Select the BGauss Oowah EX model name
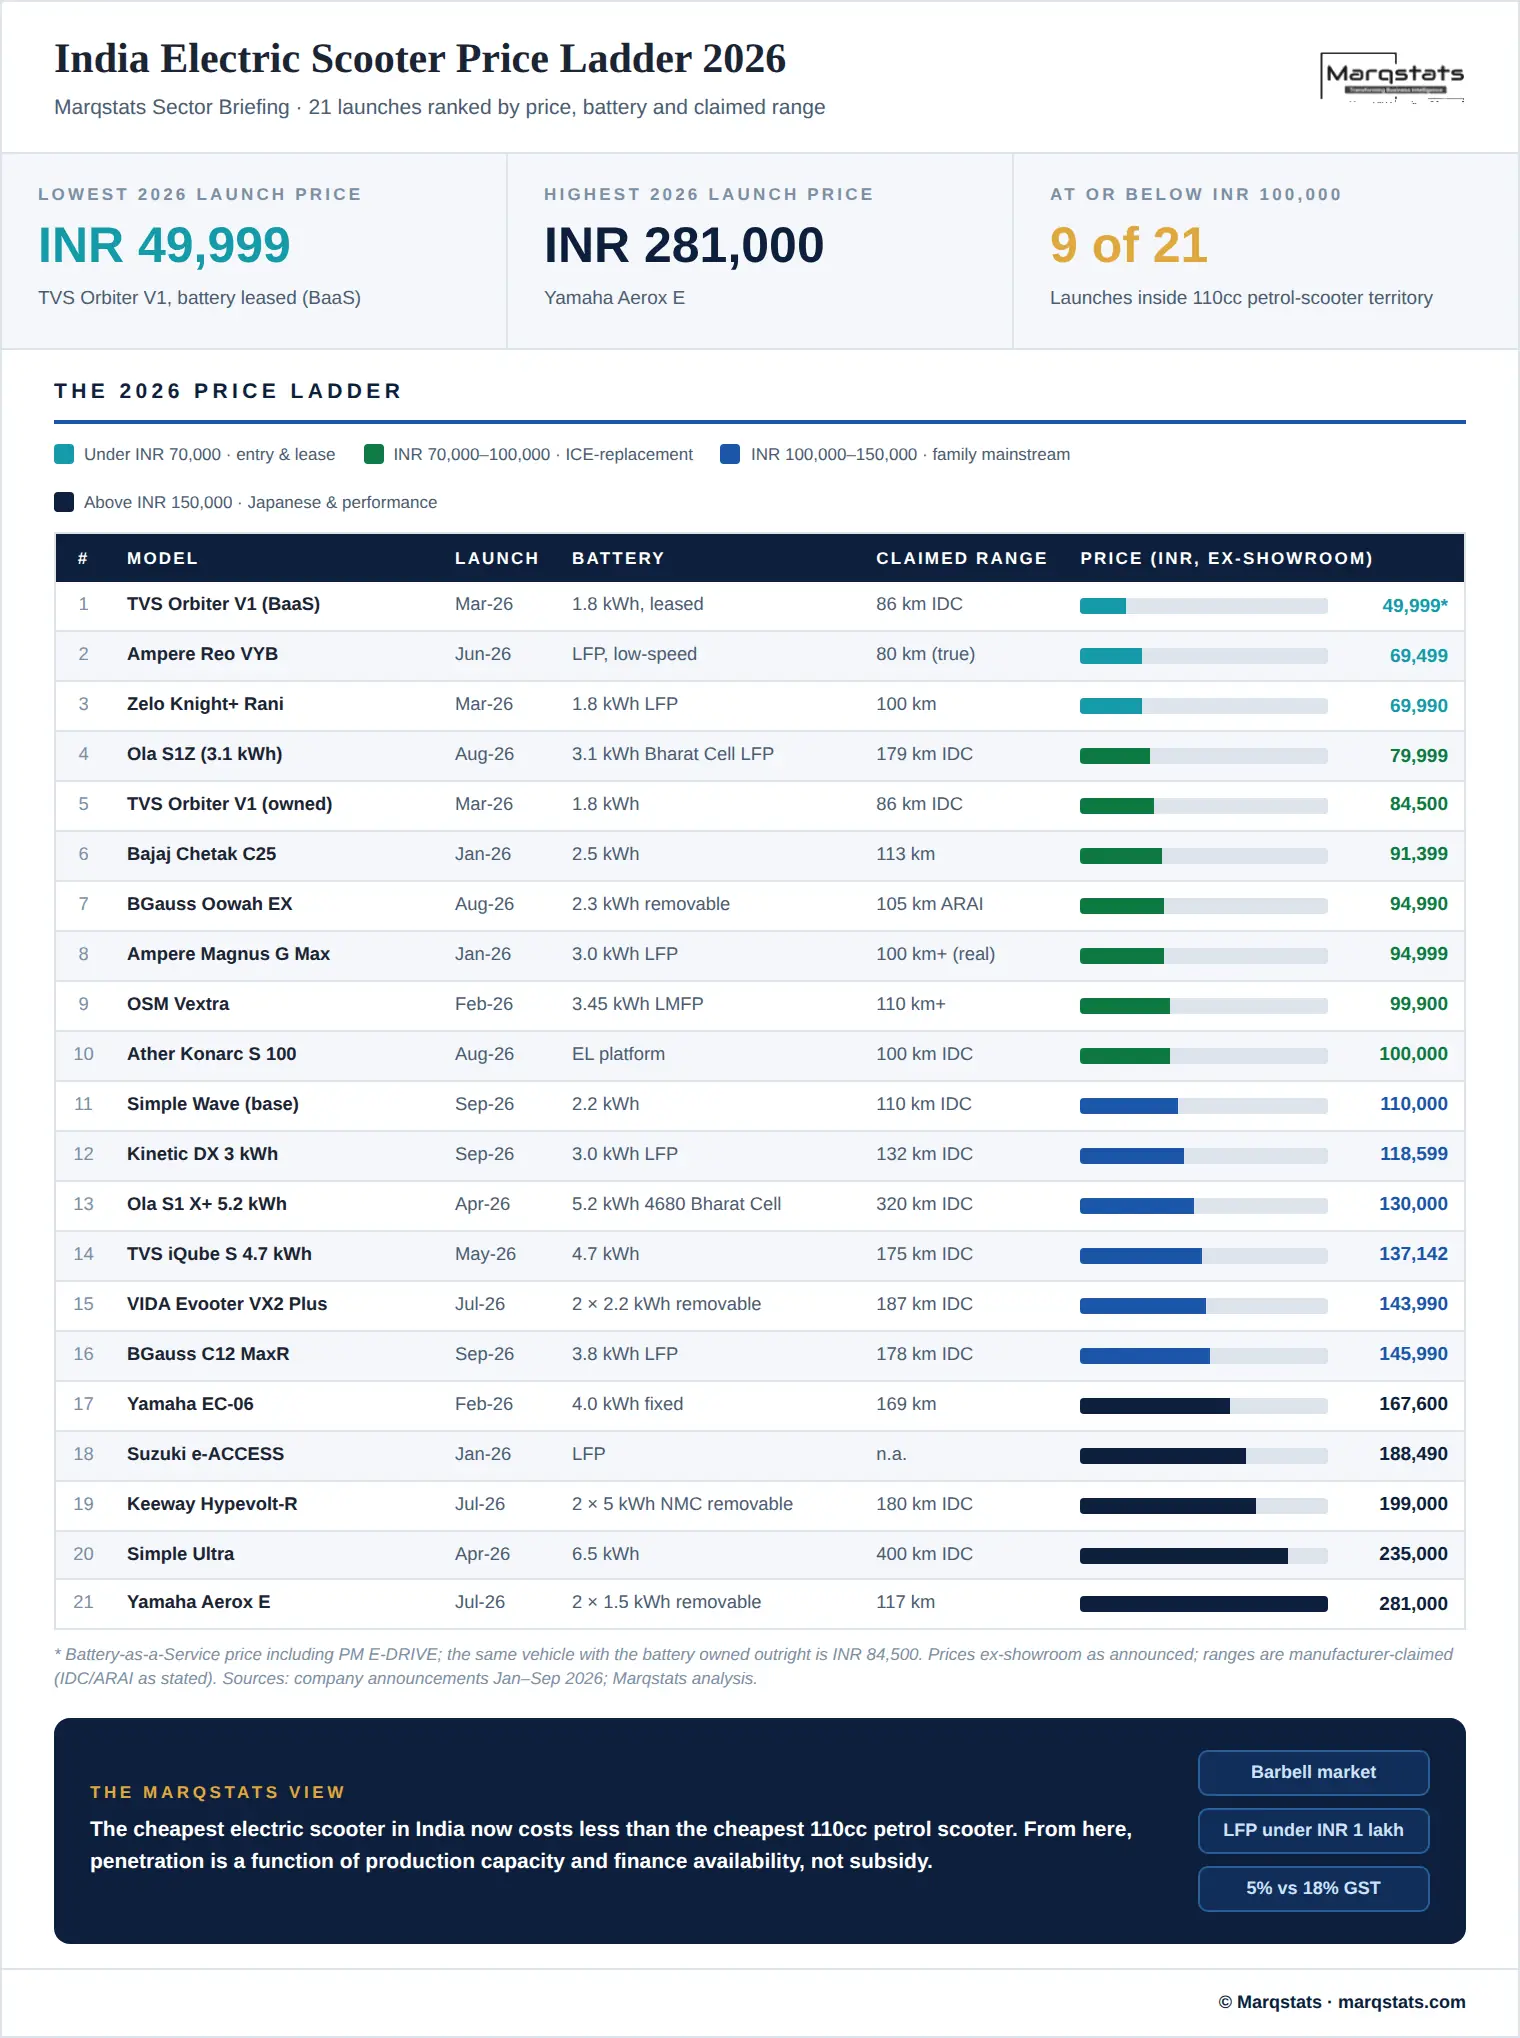The height and width of the screenshot is (2038, 1520). pos(210,904)
